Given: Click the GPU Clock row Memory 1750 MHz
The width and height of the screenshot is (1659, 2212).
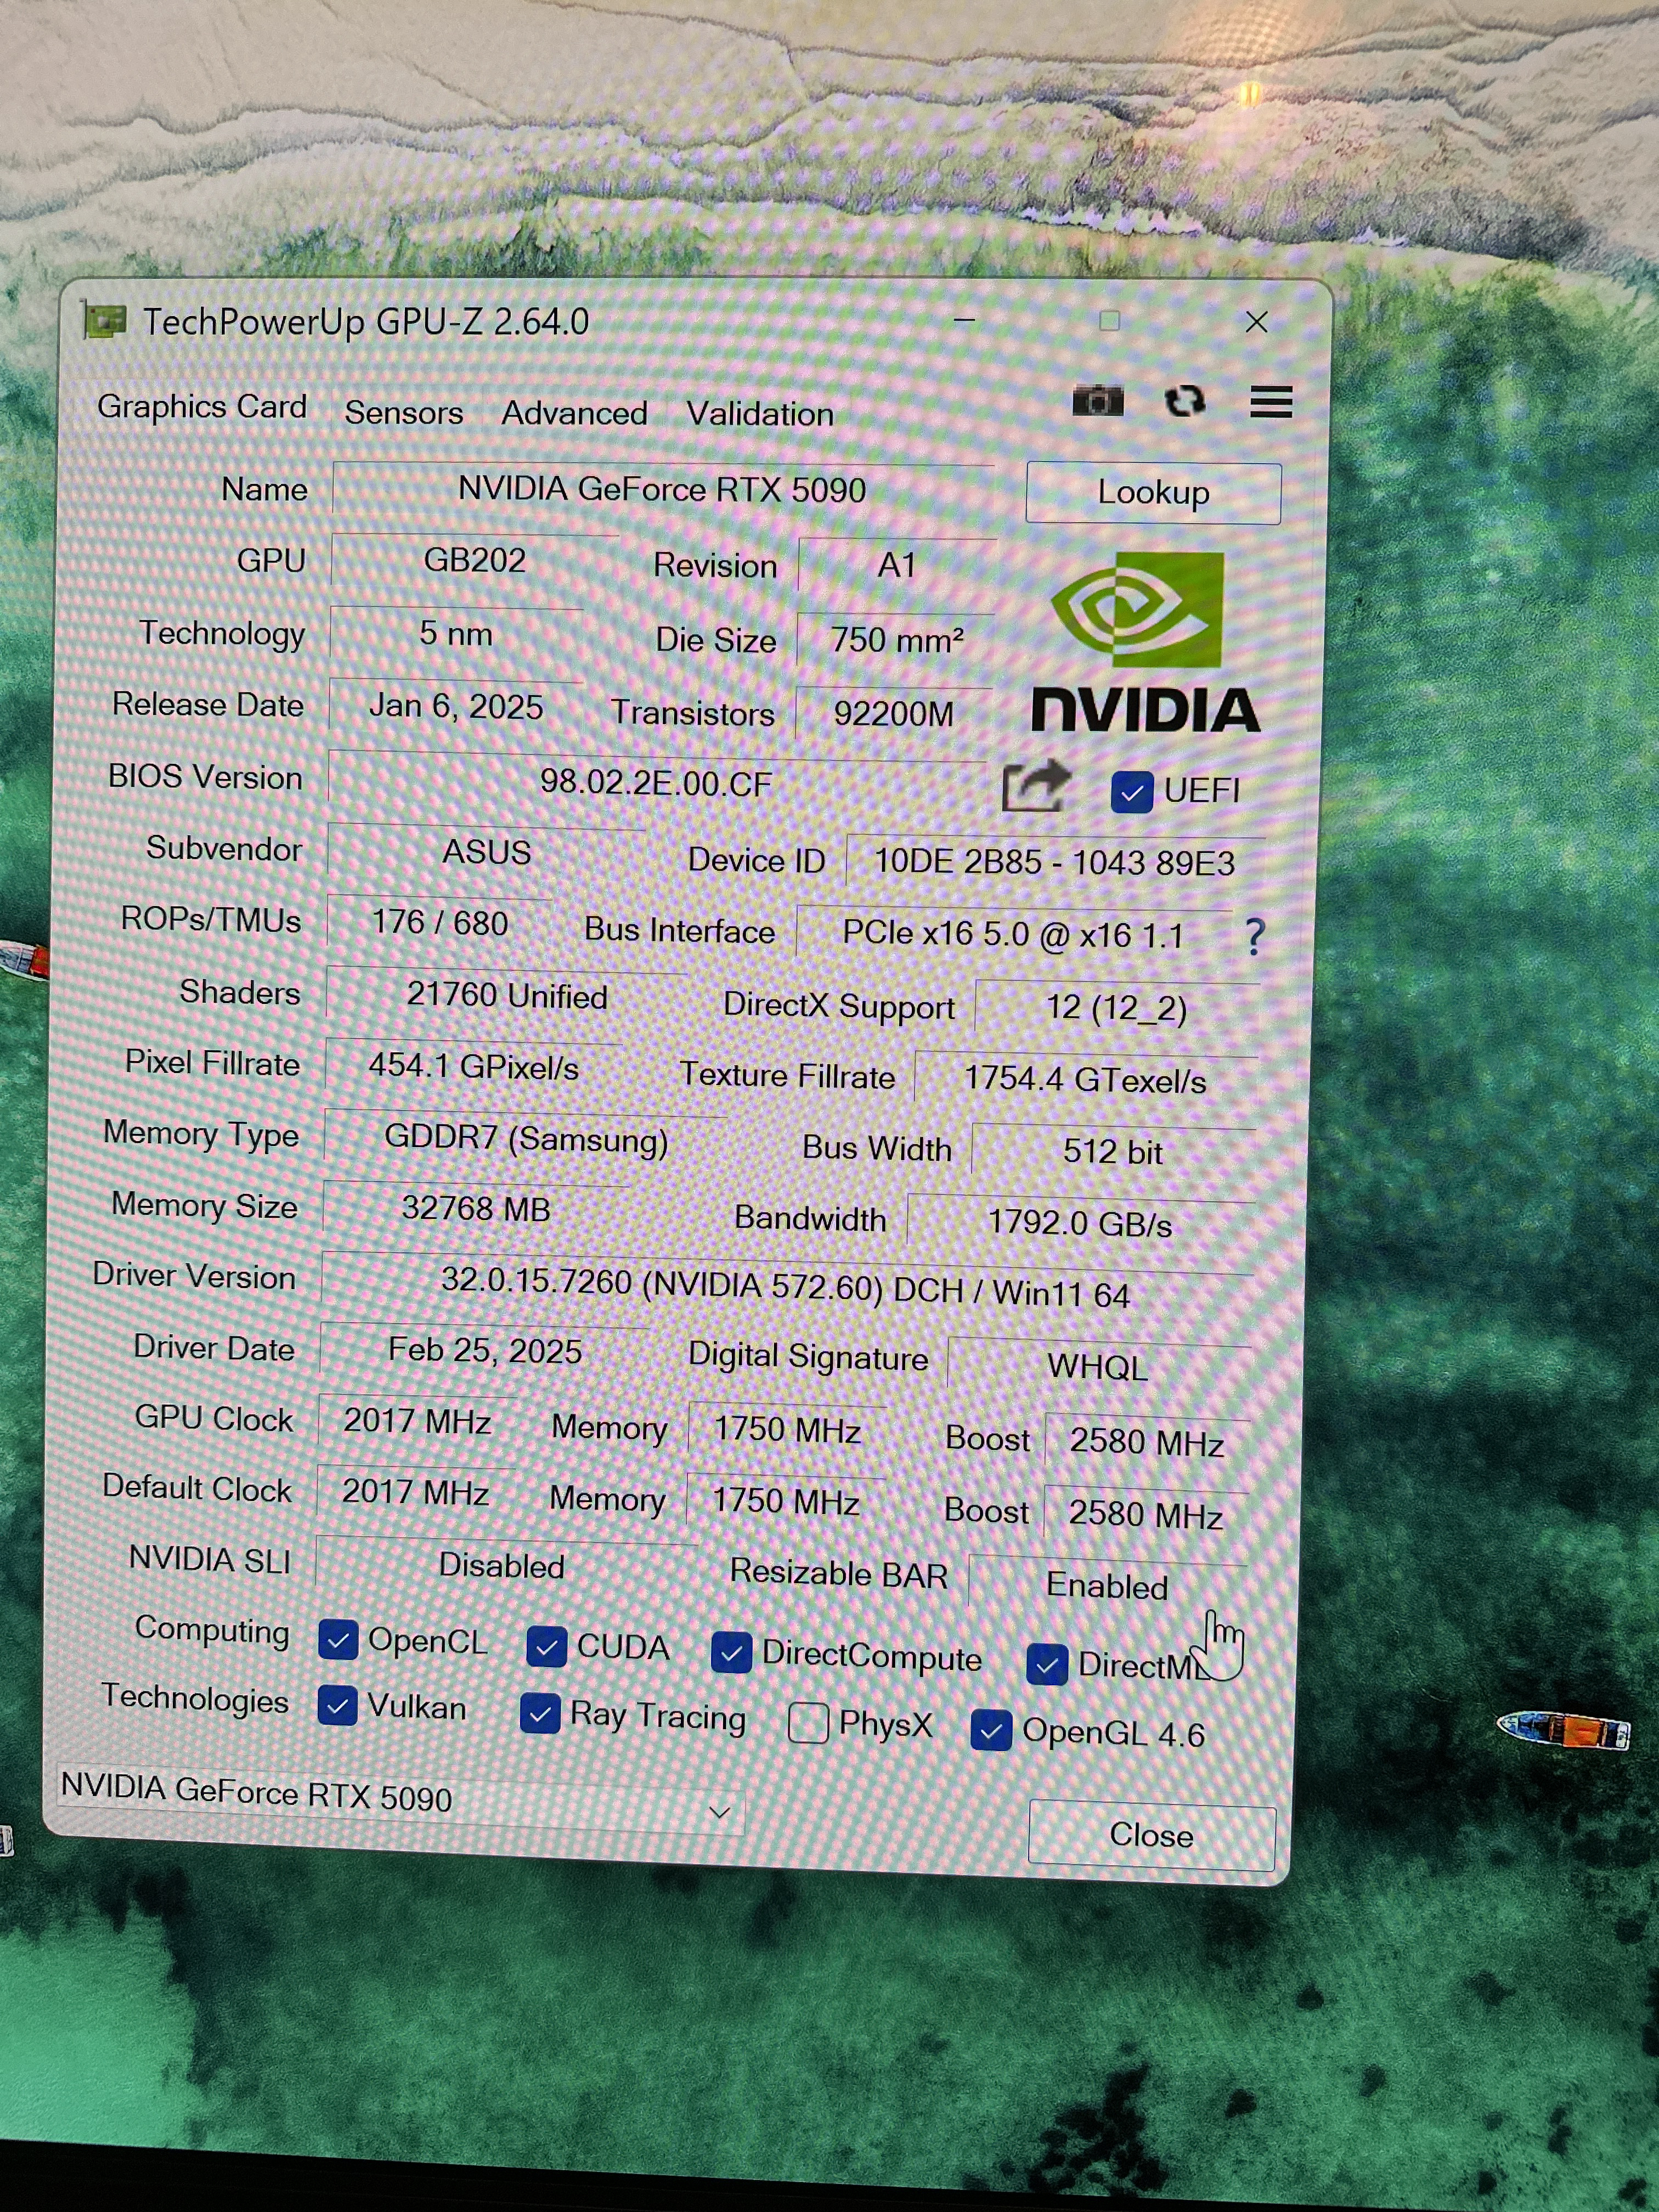Looking at the screenshot, I should (x=787, y=1430).
